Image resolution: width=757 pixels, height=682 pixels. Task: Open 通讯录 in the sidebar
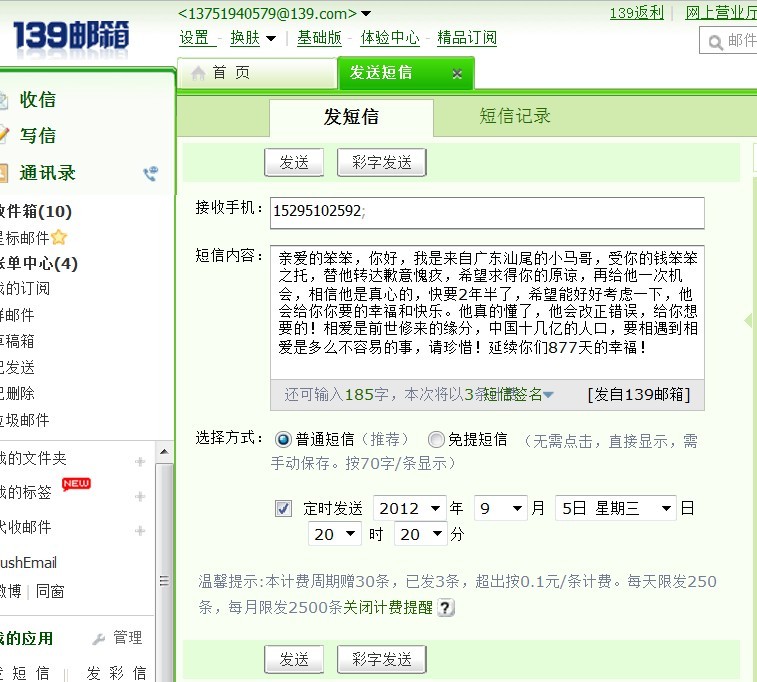tap(47, 173)
